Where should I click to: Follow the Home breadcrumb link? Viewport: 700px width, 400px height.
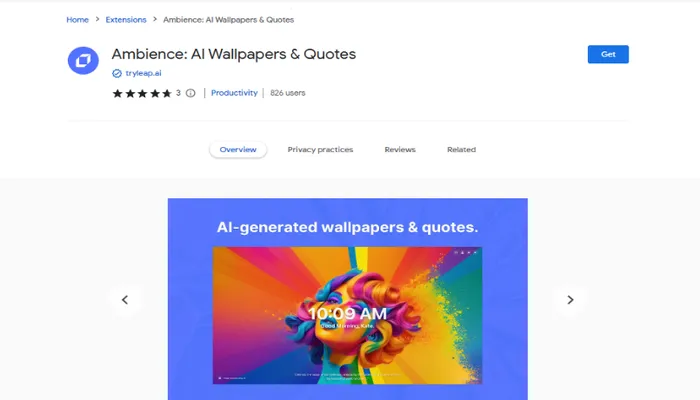pyautogui.click(x=78, y=20)
